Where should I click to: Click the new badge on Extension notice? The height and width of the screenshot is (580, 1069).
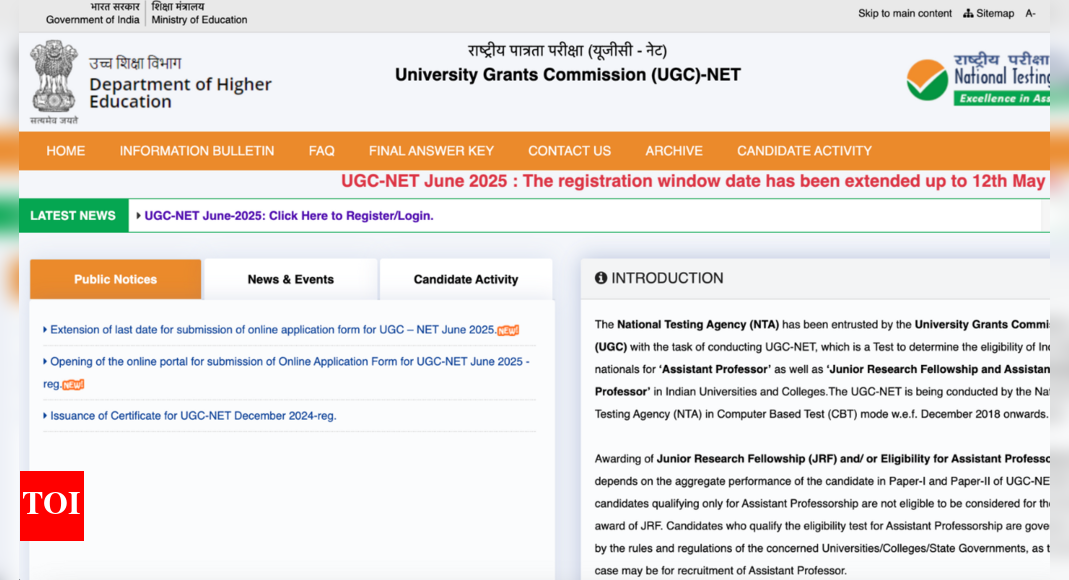(508, 330)
